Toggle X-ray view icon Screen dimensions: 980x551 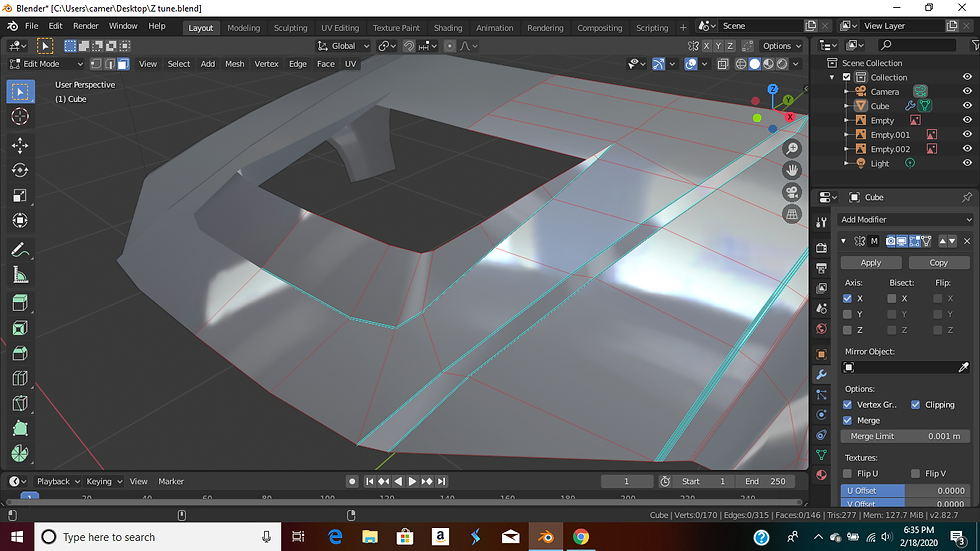click(723, 64)
